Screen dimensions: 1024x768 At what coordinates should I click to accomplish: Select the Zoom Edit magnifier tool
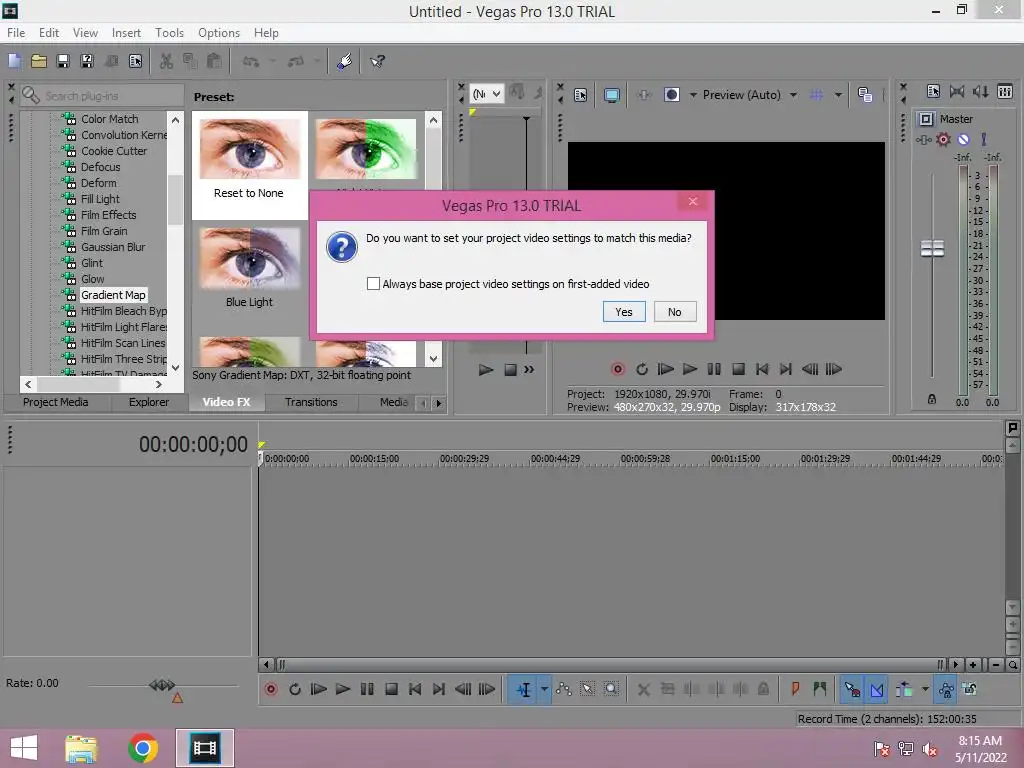(611, 690)
